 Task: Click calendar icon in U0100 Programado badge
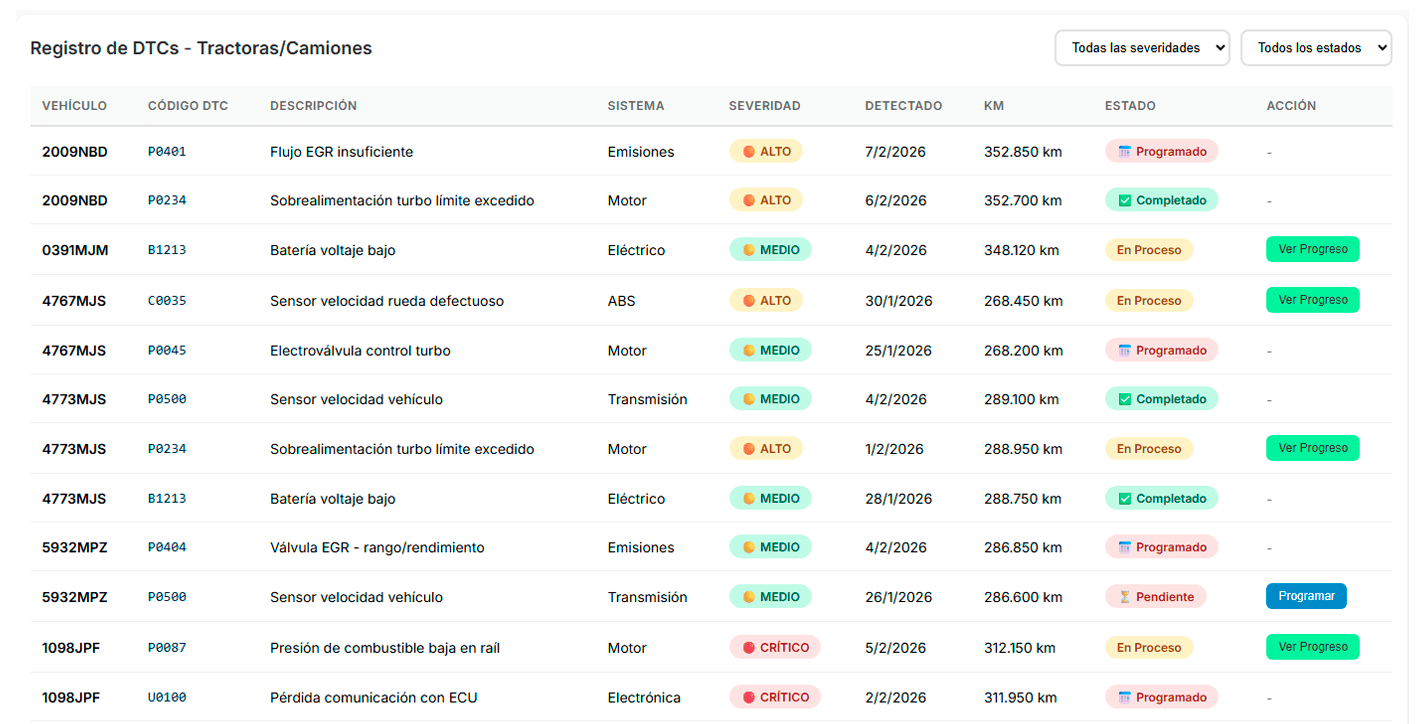pyautogui.click(x=1124, y=698)
